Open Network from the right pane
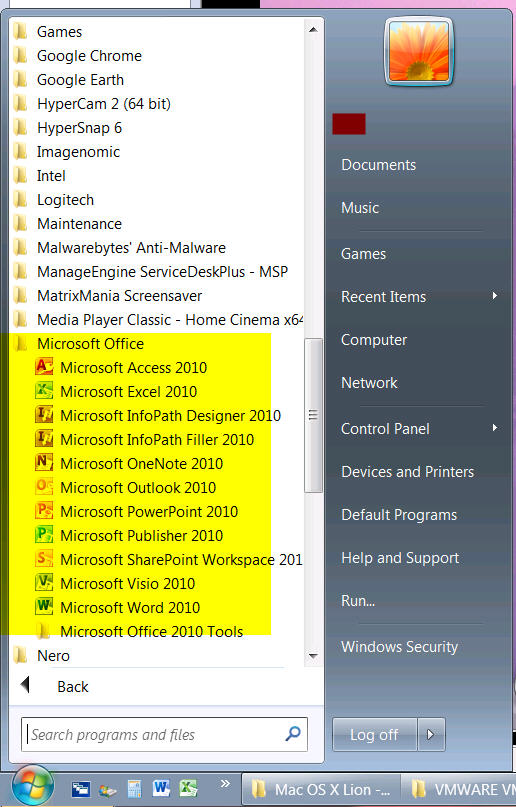 pos(369,382)
